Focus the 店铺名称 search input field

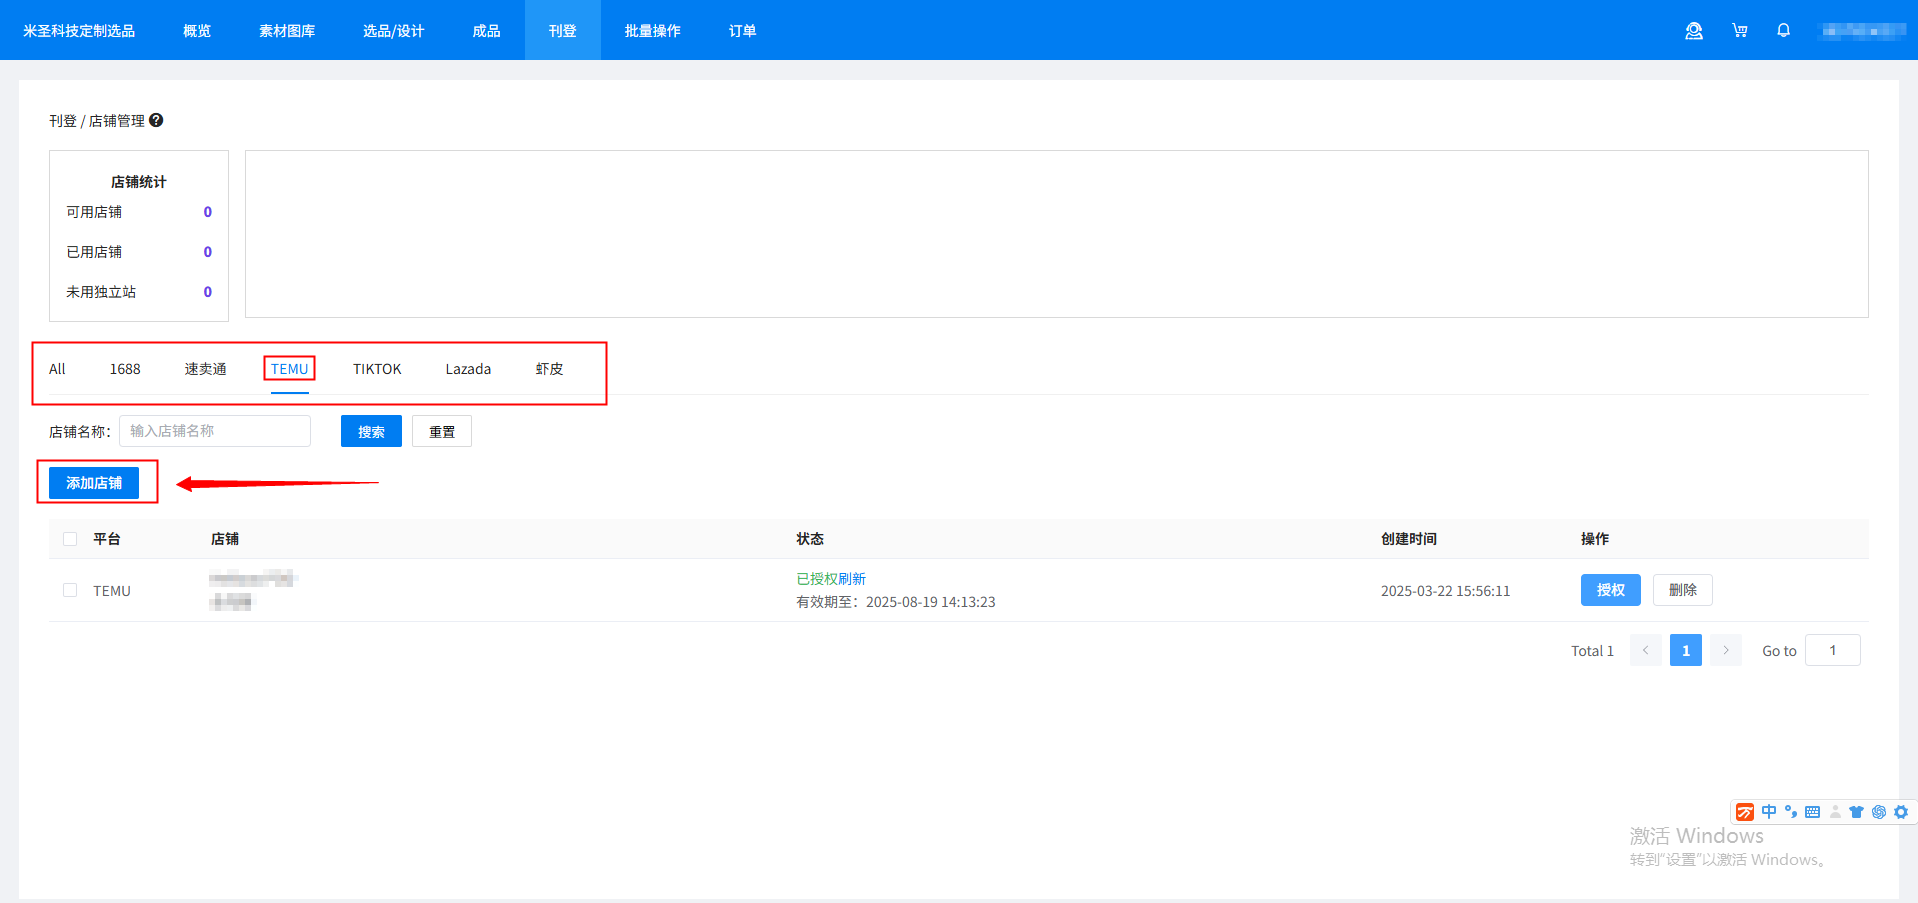[x=215, y=431]
